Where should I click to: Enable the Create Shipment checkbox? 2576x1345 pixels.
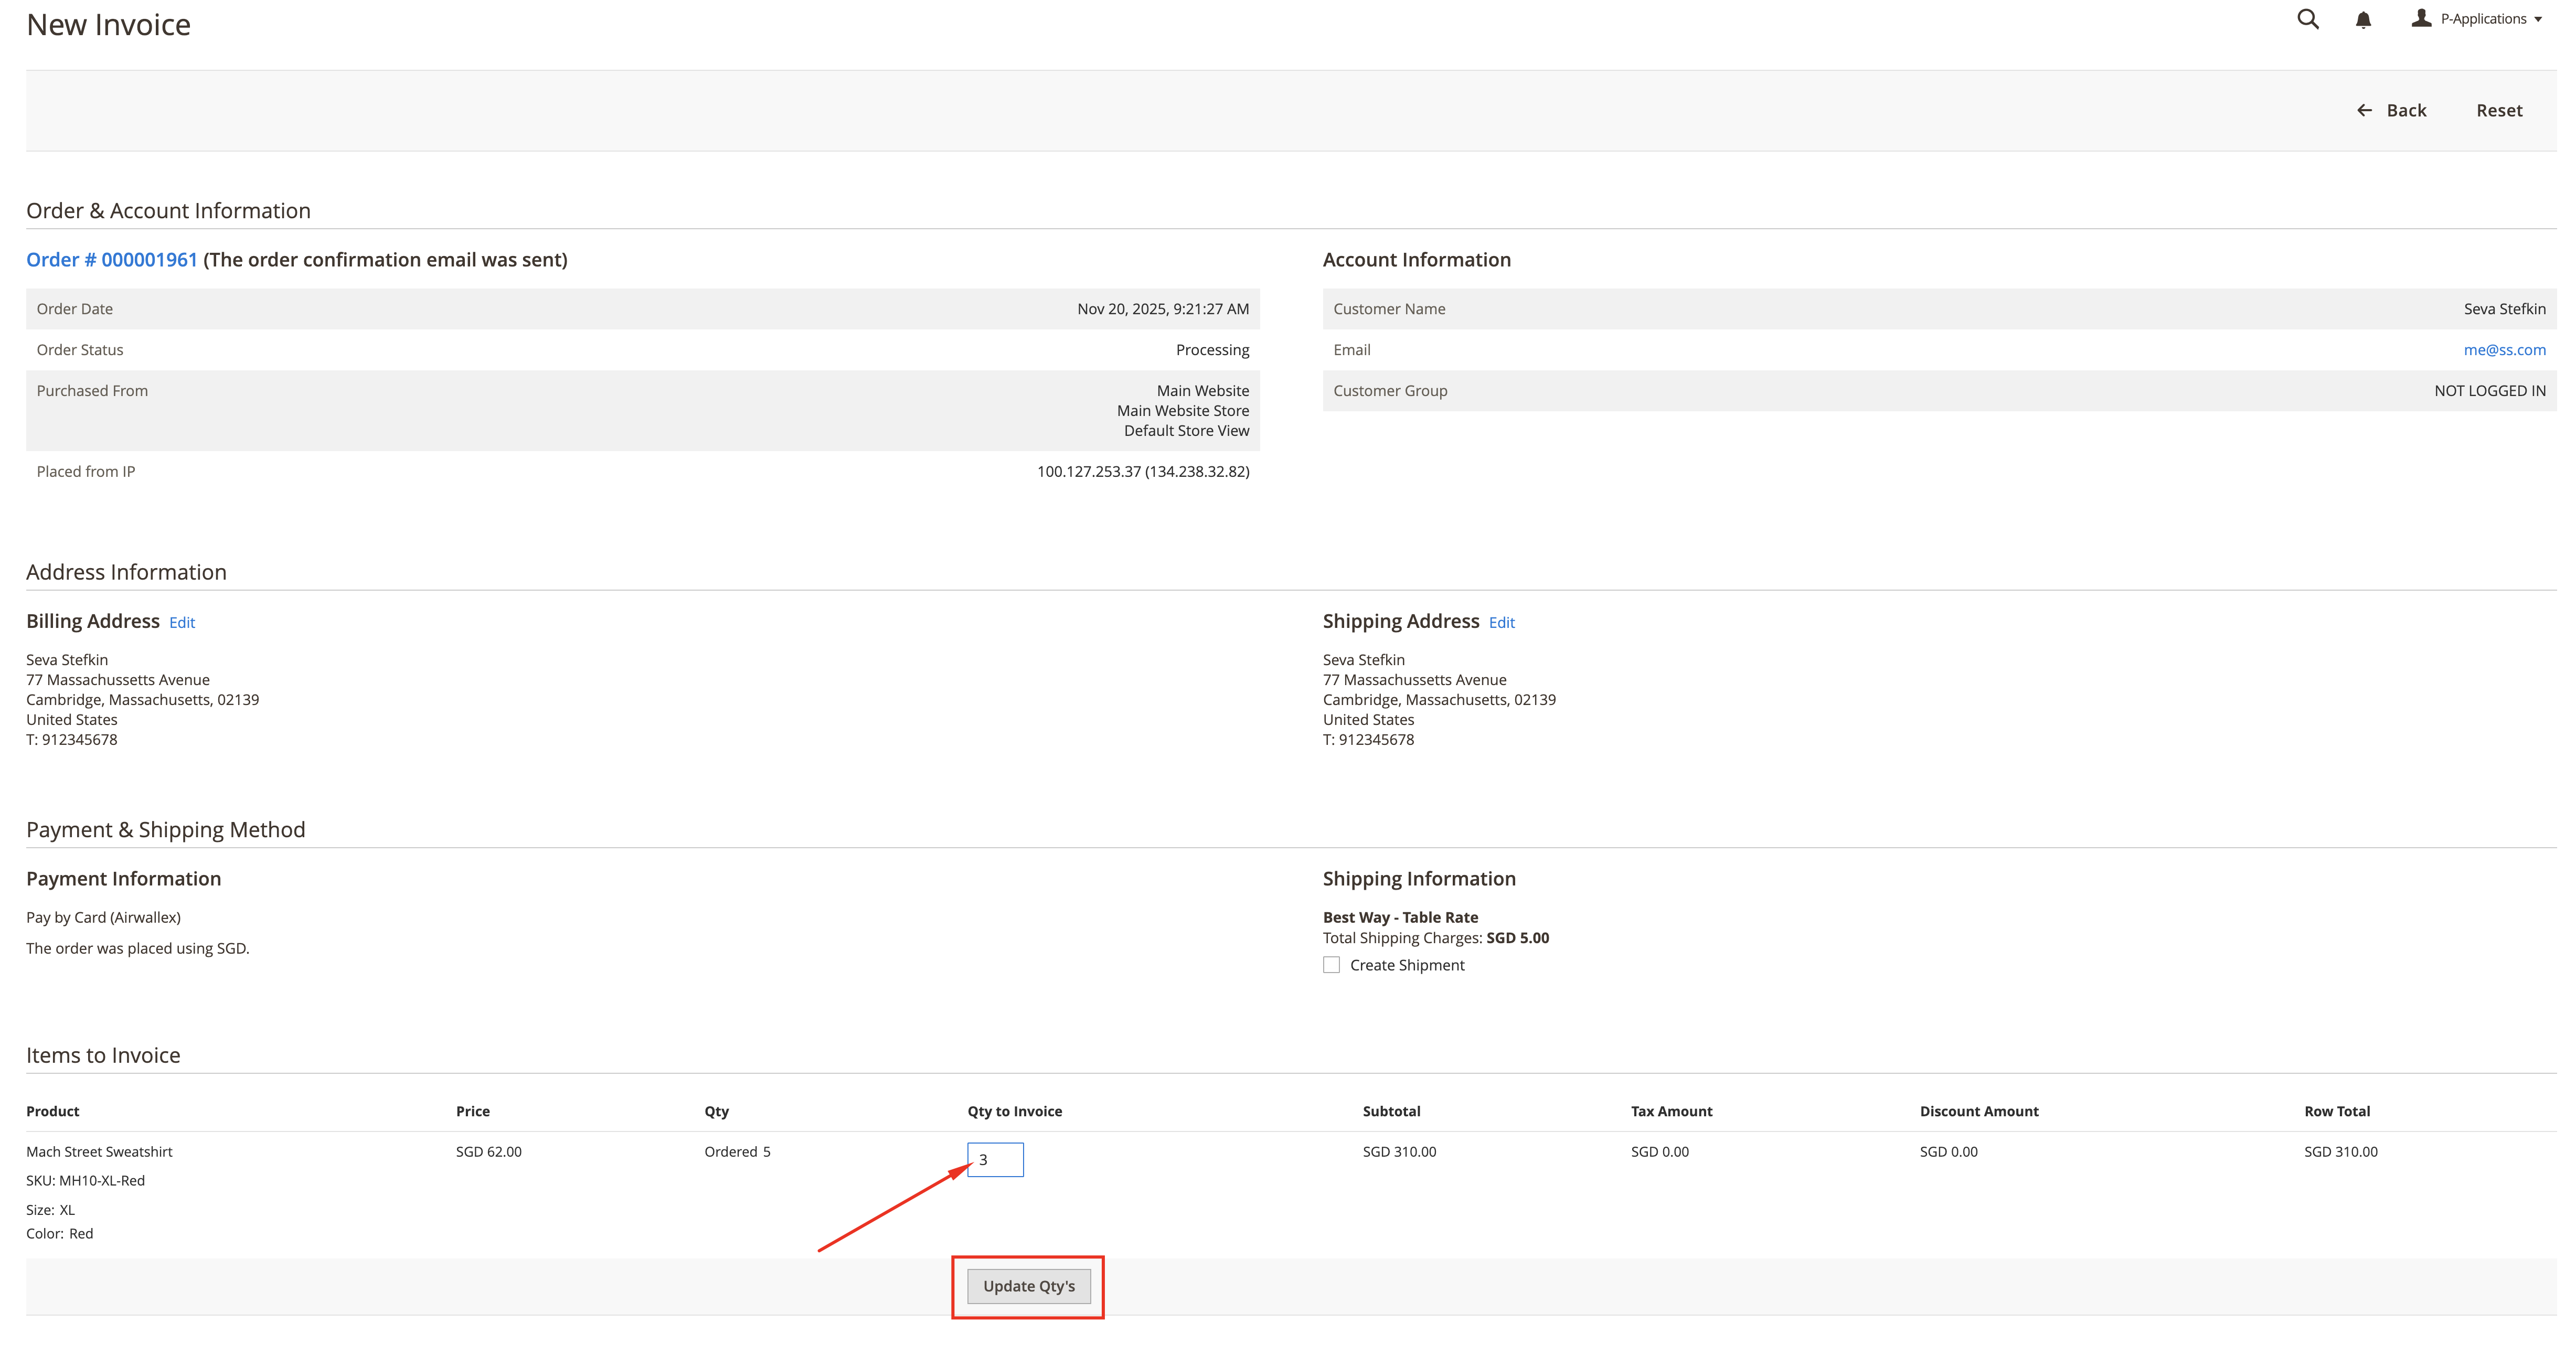click(x=1331, y=965)
